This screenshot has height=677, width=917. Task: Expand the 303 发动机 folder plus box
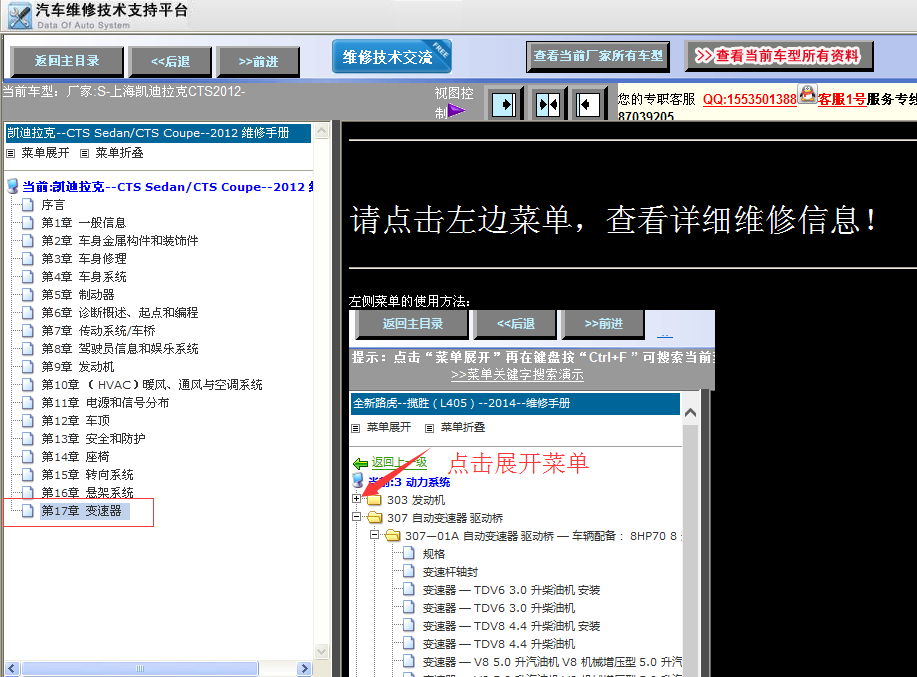(x=357, y=499)
